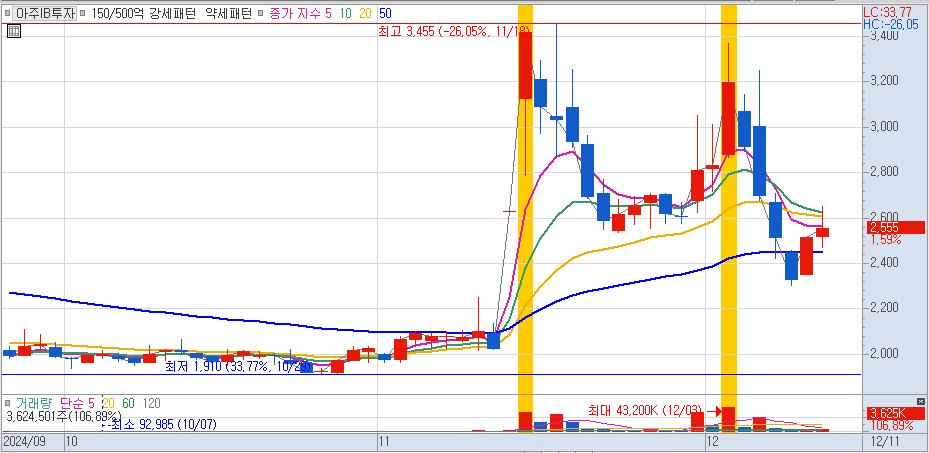
Task: Select the 약세패턴 indicator label
Action: pyautogui.click(x=228, y=13)
